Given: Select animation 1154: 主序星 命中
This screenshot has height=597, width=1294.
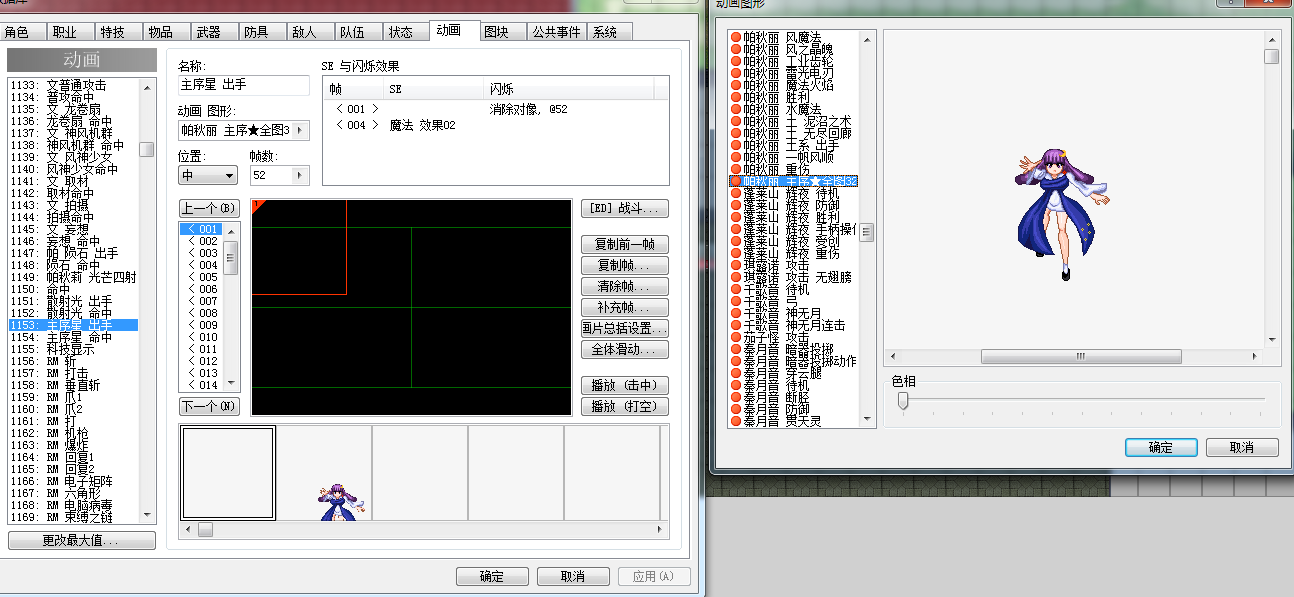Looking at the screenshot, I should [73, 337].
